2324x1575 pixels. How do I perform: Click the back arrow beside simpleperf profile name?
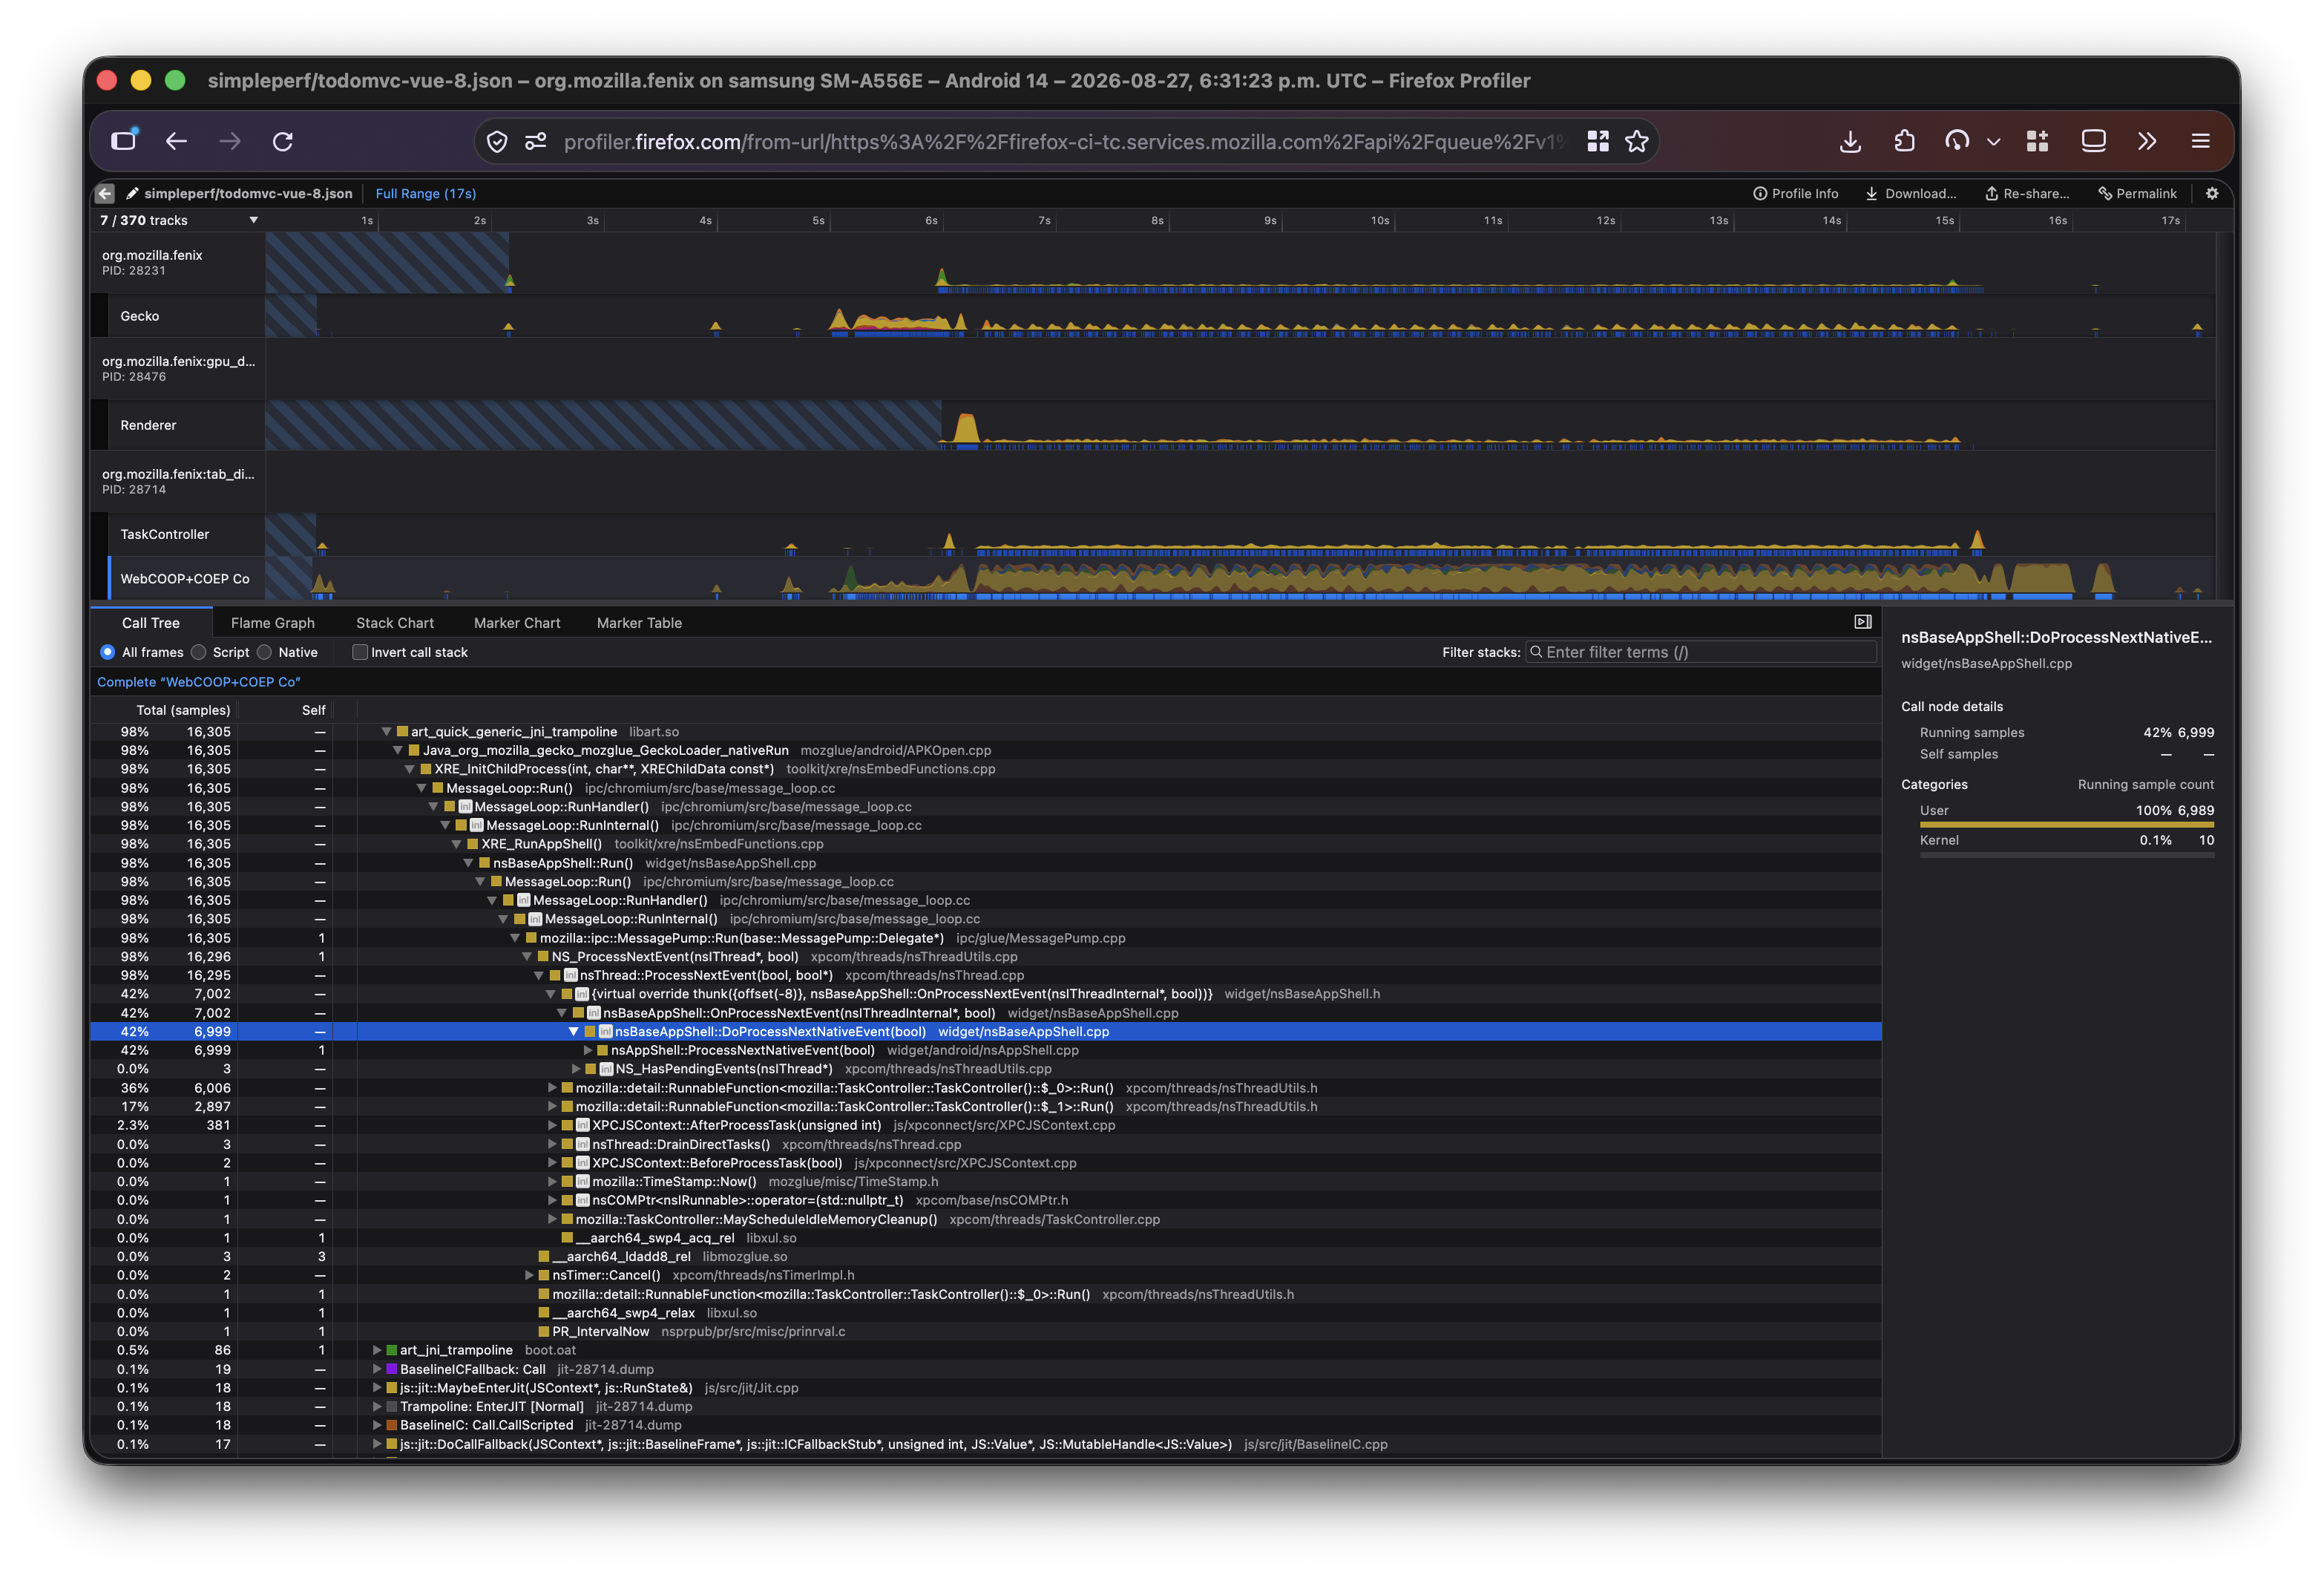click(x=105, y=194)
